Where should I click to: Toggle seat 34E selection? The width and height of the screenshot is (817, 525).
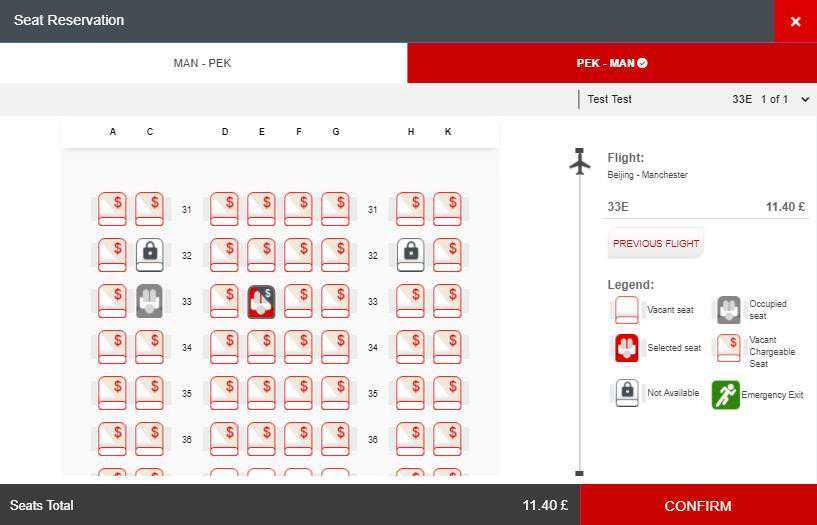[x=261, y=347]
